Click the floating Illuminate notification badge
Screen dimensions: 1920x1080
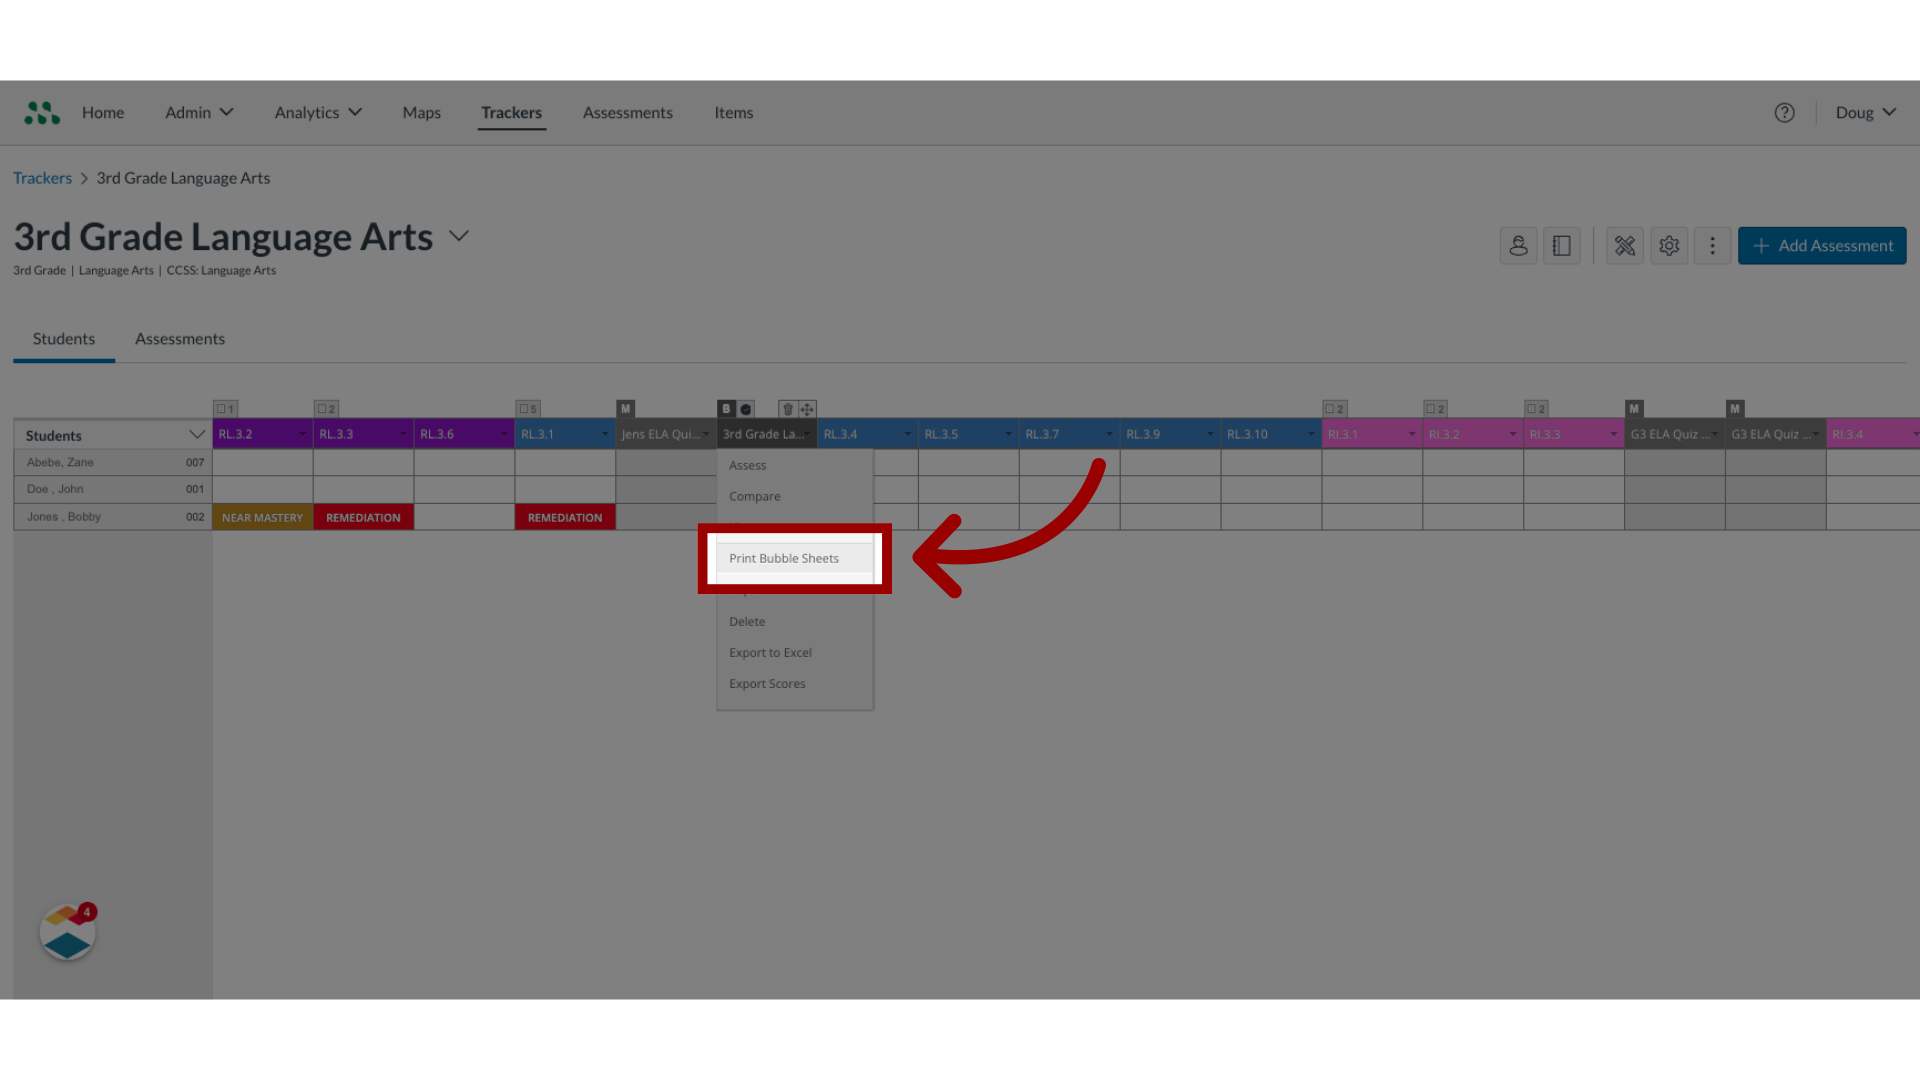(67, 935)
